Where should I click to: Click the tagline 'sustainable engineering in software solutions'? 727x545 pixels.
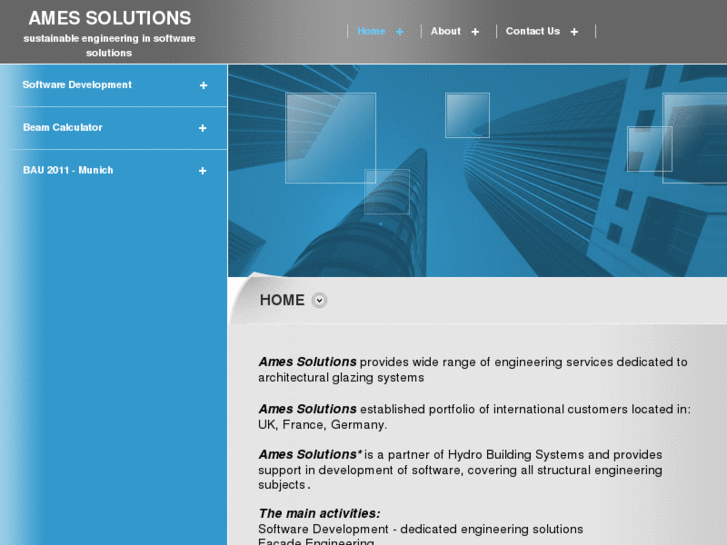pyautogui.click(x=109, y=45)
